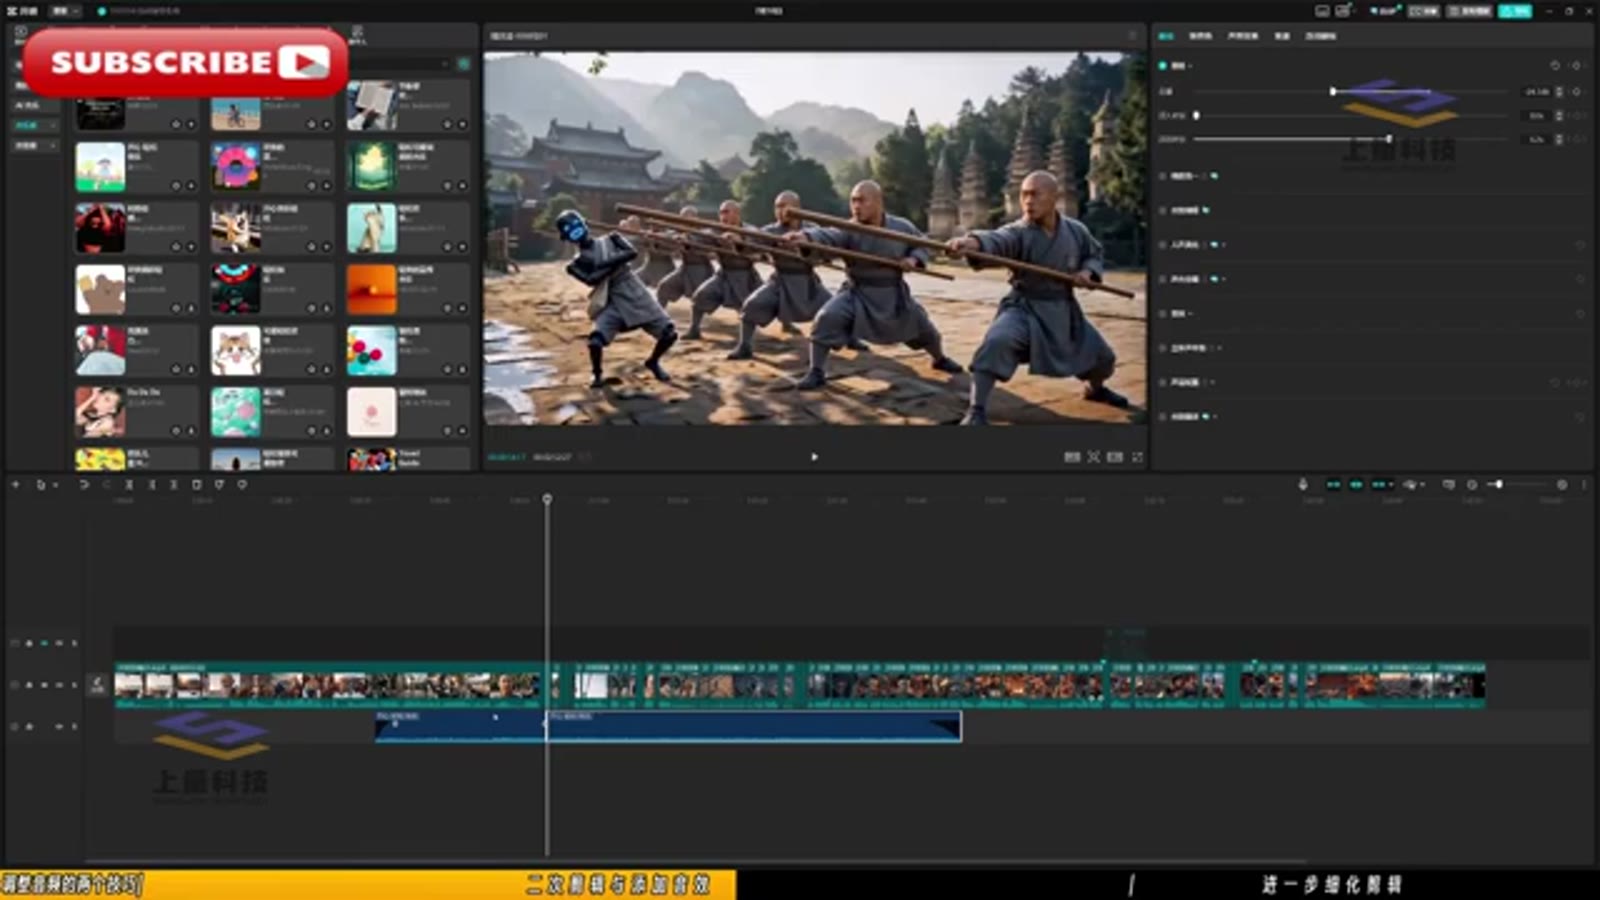The width and height of the screenshot is (1600, 900).
Task: Click the preview ratio icon beside fullscreen
Action: 1115,457
